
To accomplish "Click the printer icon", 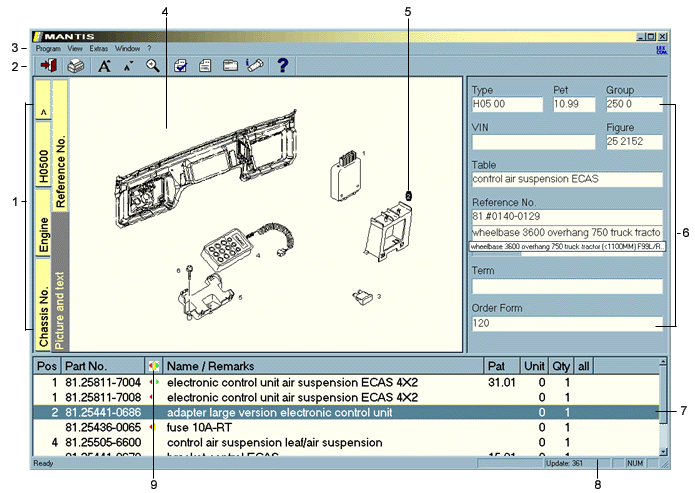I will pos(75,66).
